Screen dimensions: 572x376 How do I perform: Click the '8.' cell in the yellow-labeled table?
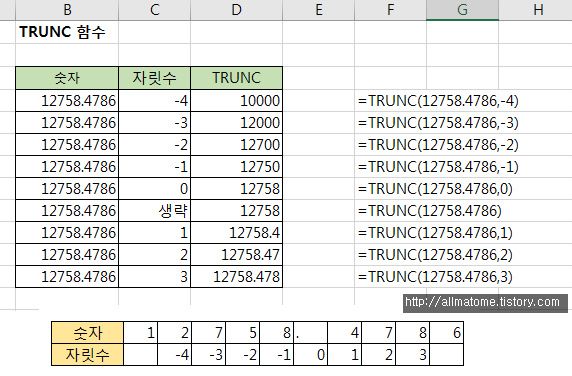tap(277, 333)
